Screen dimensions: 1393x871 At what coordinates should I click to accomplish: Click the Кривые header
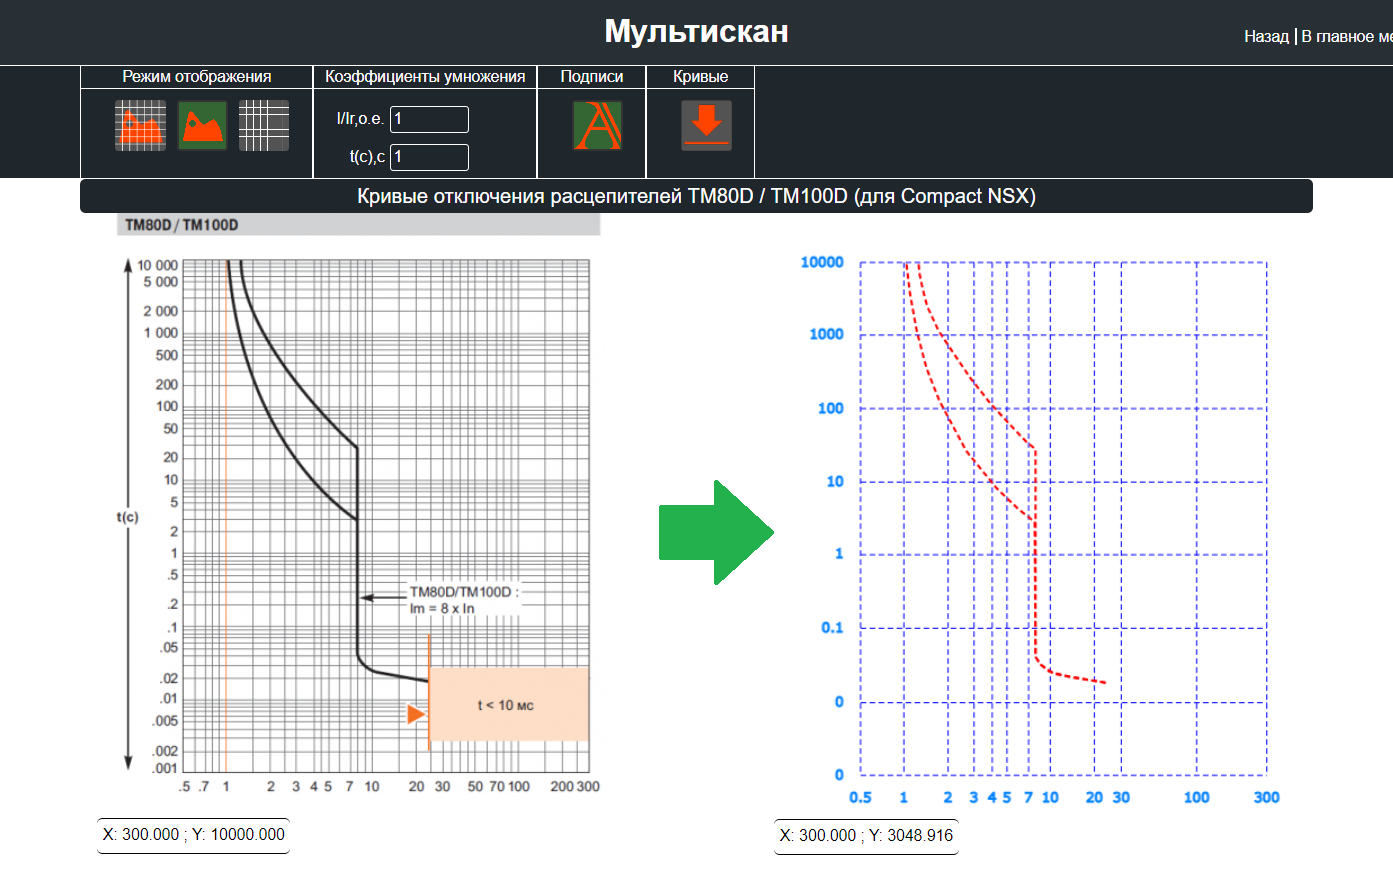[700, 77]
